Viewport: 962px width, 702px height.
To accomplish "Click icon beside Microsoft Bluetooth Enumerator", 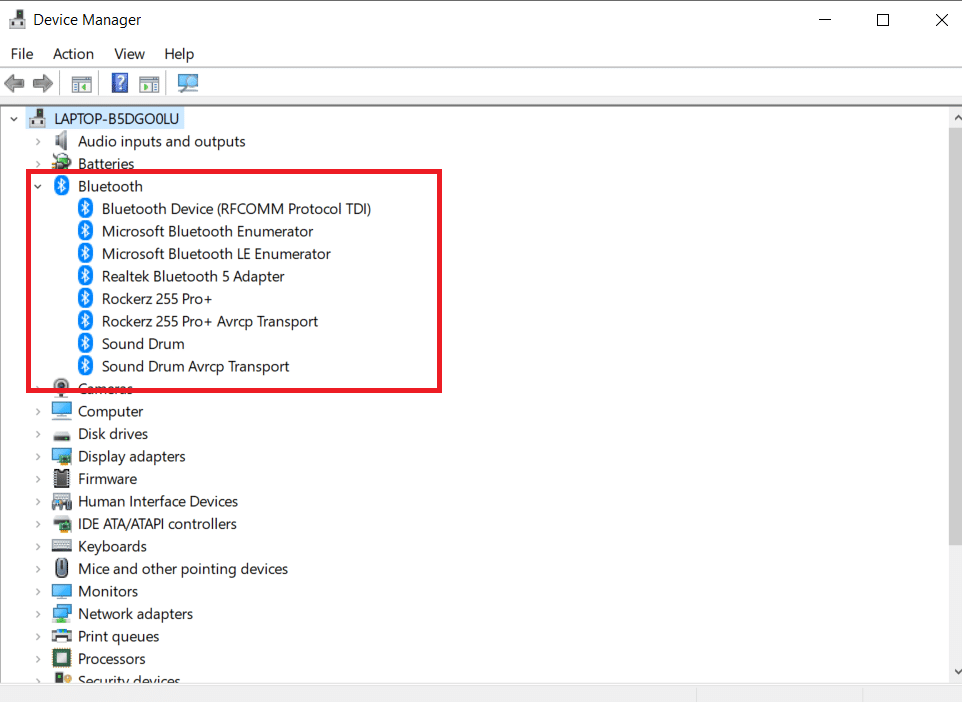I will 85,231.
